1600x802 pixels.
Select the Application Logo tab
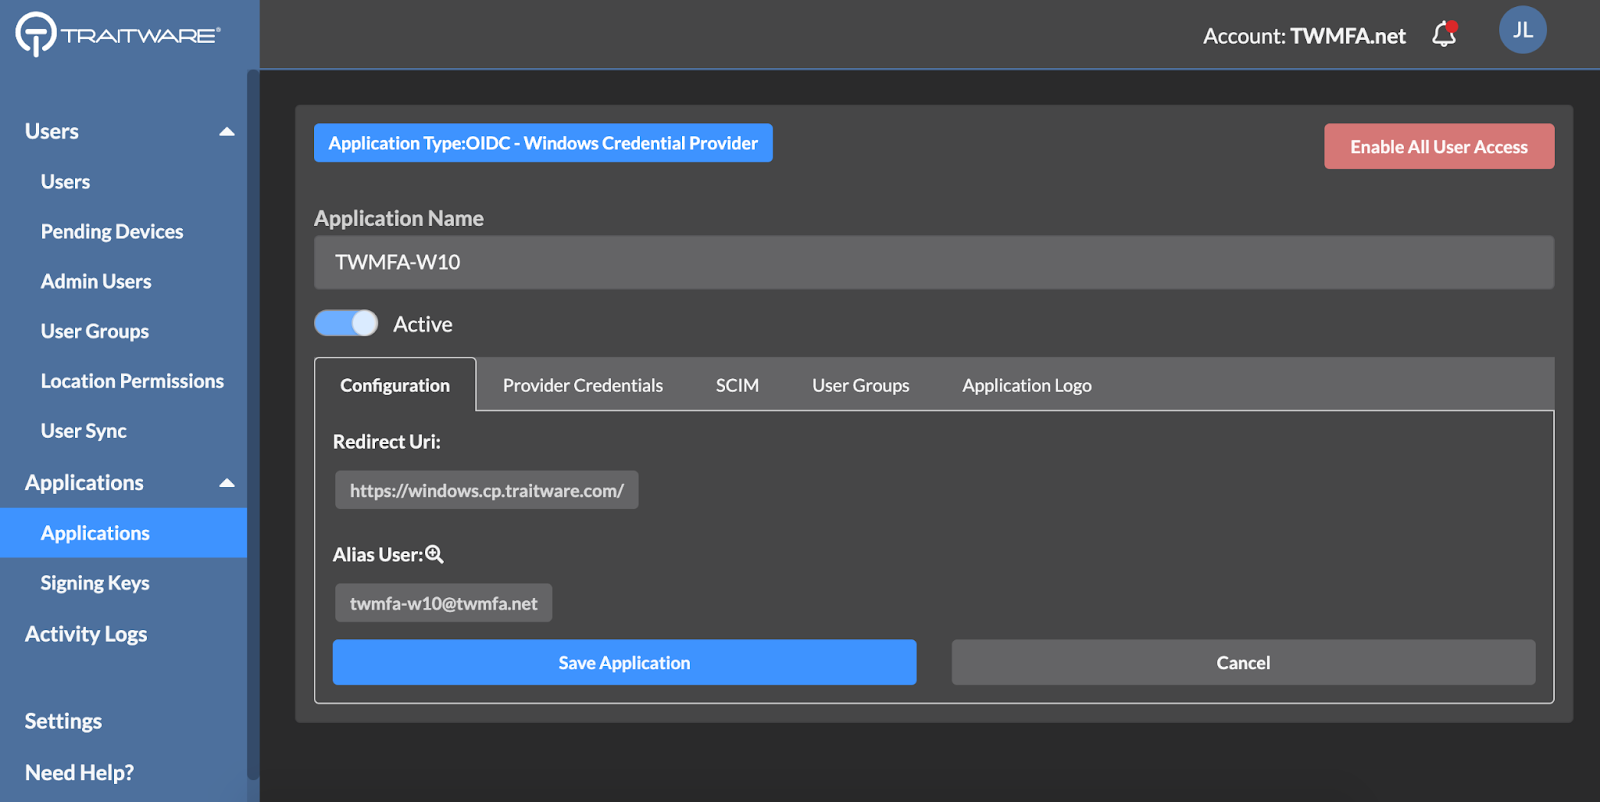[x=1027, y=385]
